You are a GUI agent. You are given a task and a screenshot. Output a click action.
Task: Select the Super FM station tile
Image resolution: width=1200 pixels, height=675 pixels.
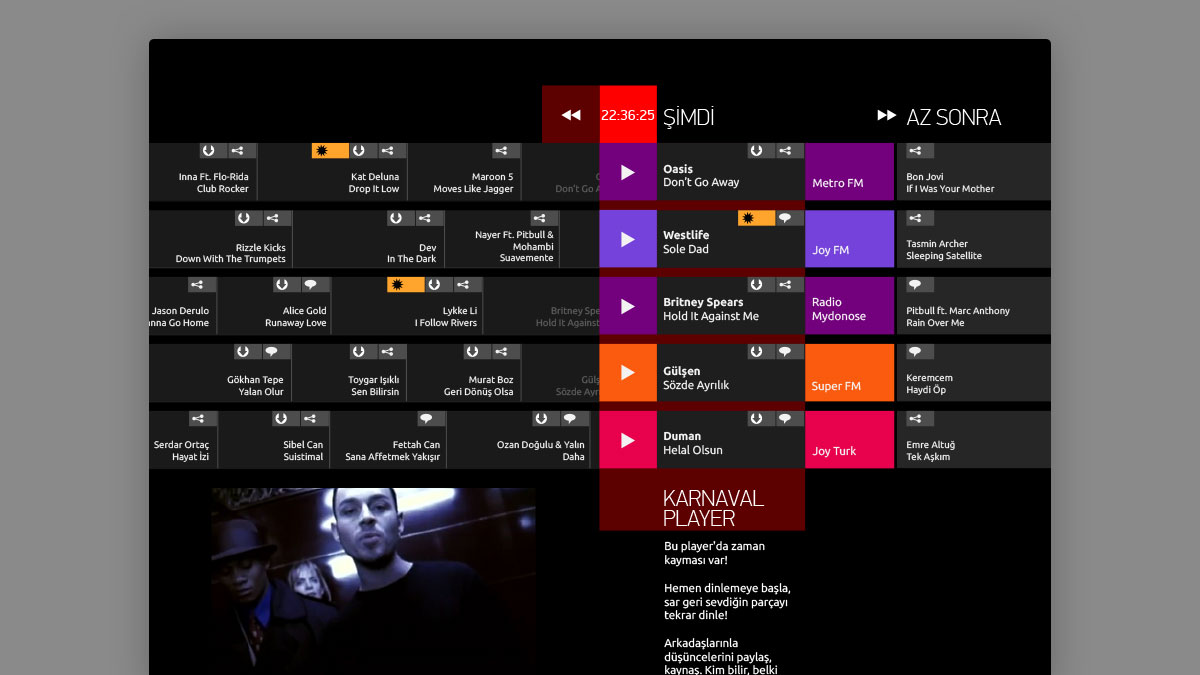pyautogui.click(x=849, y=372)
